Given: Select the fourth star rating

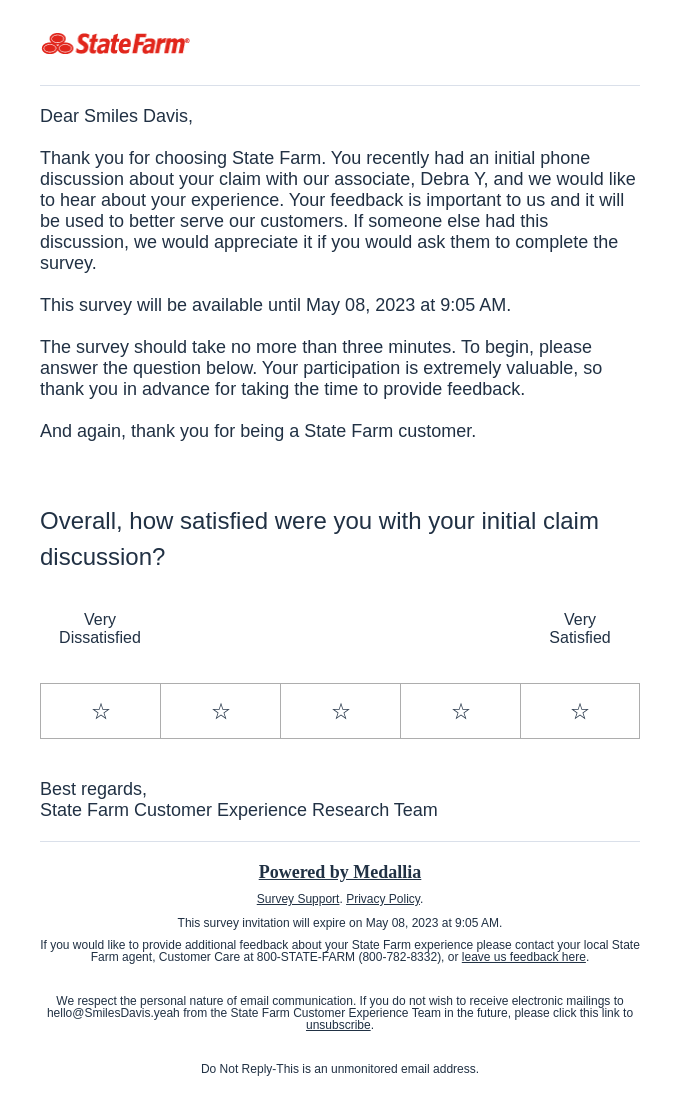Looking at the screenshot, I should pos(460,711).
